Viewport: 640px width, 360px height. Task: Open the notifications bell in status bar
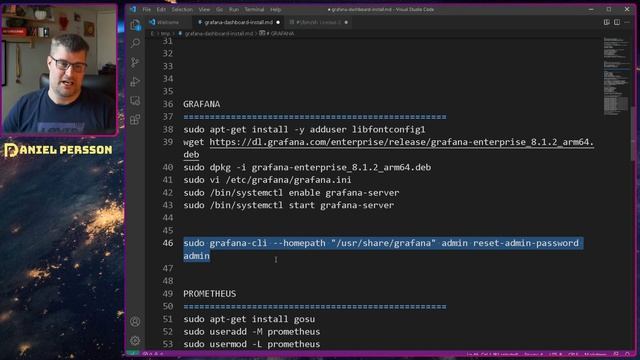click(627, 354)
